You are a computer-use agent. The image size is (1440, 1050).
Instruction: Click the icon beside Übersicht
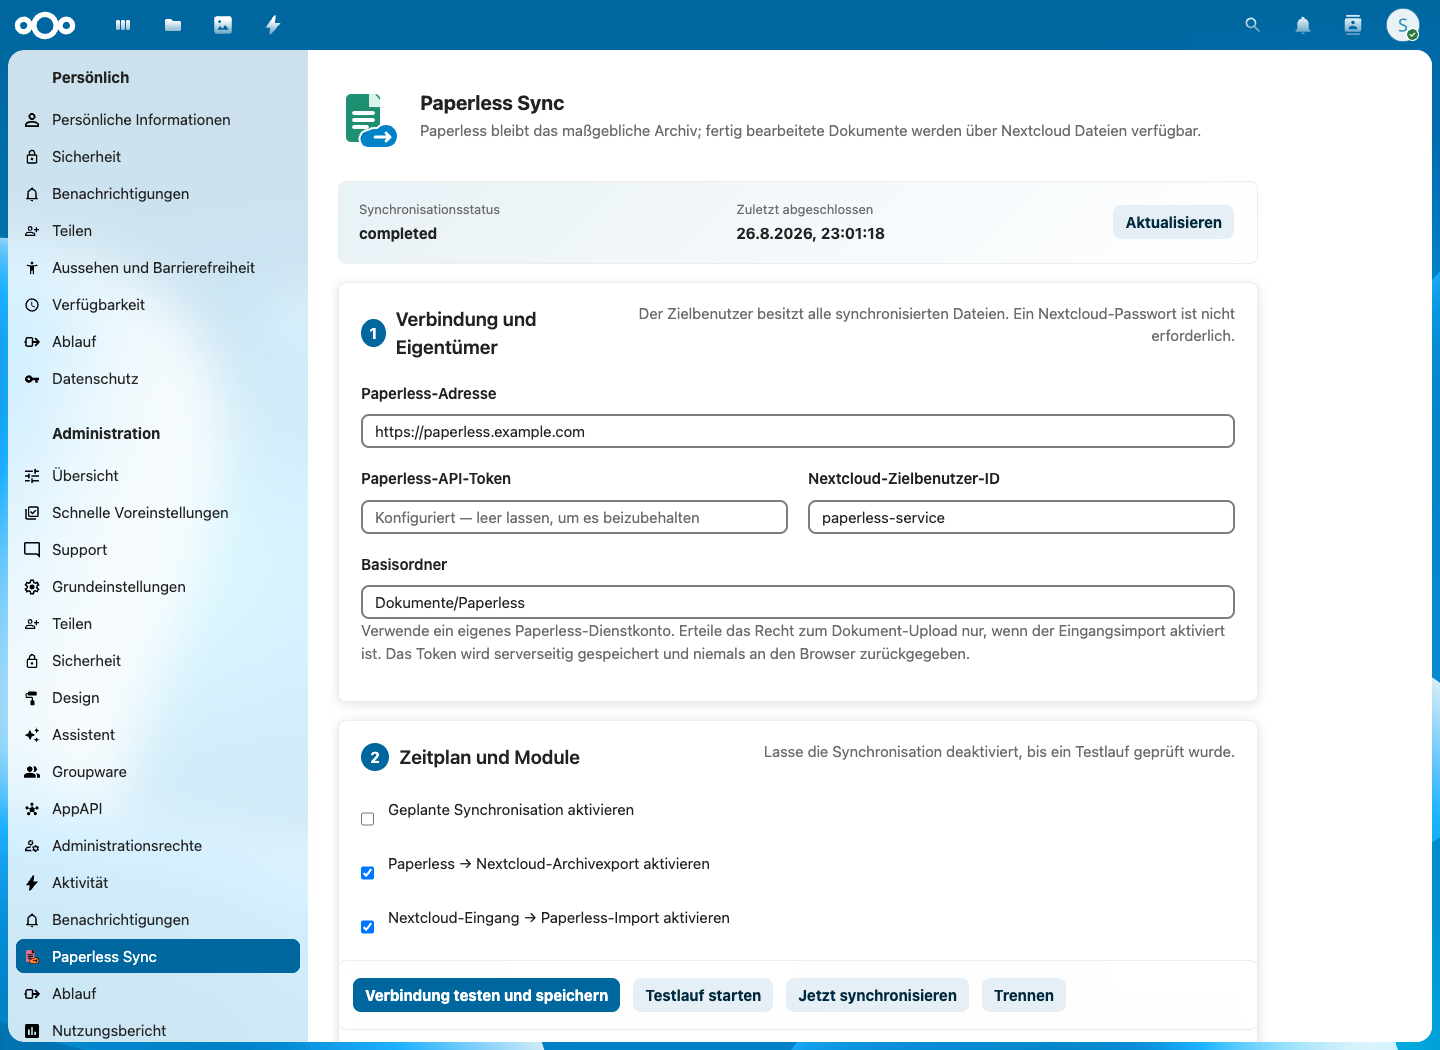click(x=32, y=476)
